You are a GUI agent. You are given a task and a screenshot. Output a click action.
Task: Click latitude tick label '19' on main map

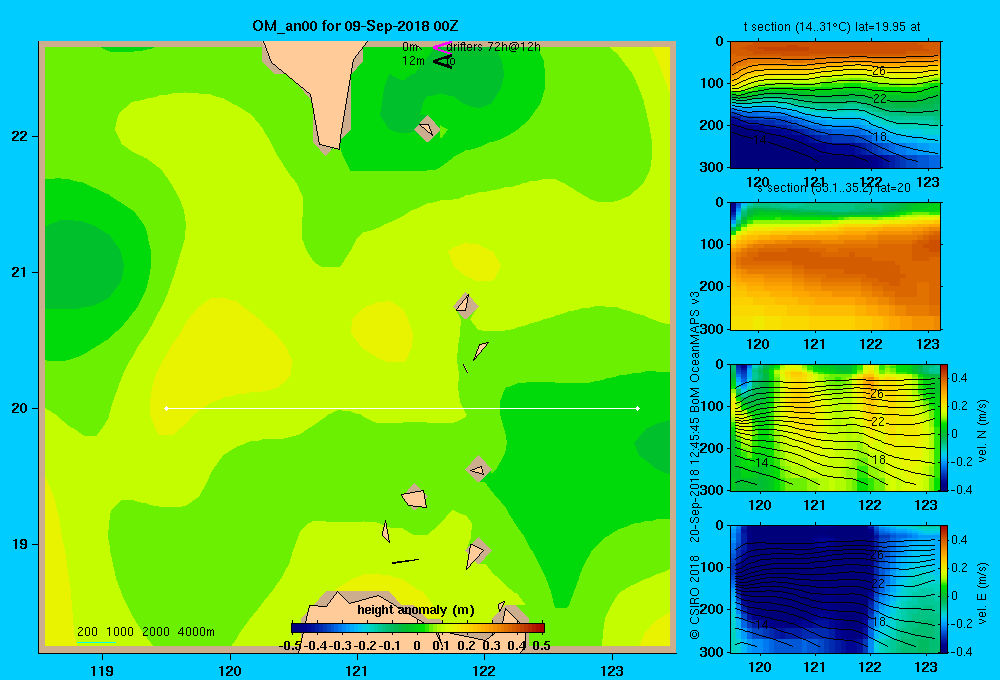click(x=20, y=544)
